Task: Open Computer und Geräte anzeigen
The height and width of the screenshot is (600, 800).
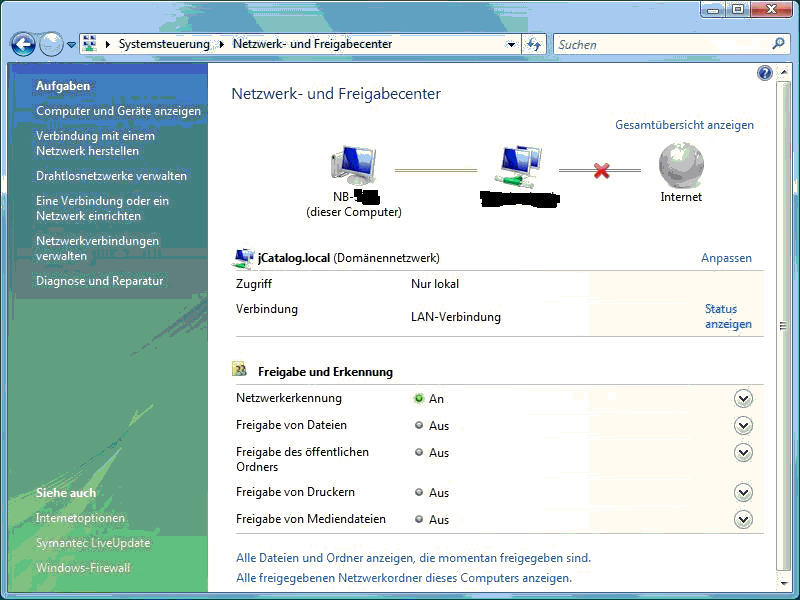Action: point(118,111)
